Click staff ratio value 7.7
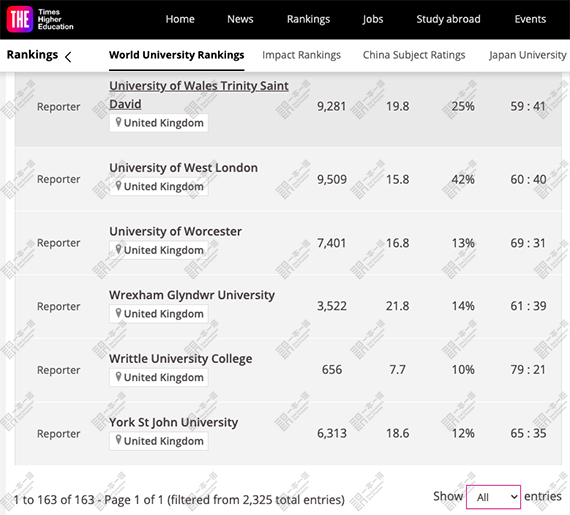 (398, 370)
